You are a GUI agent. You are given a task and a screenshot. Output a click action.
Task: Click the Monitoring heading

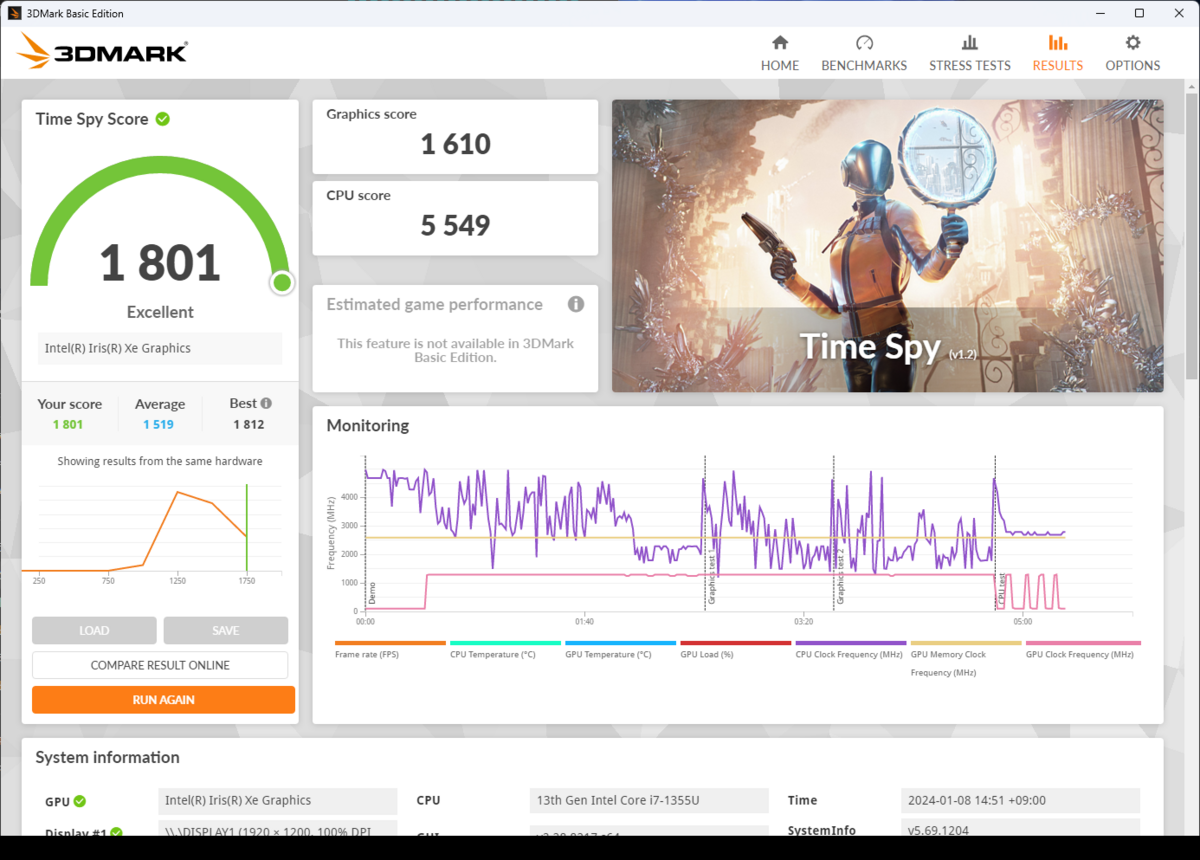368,425
